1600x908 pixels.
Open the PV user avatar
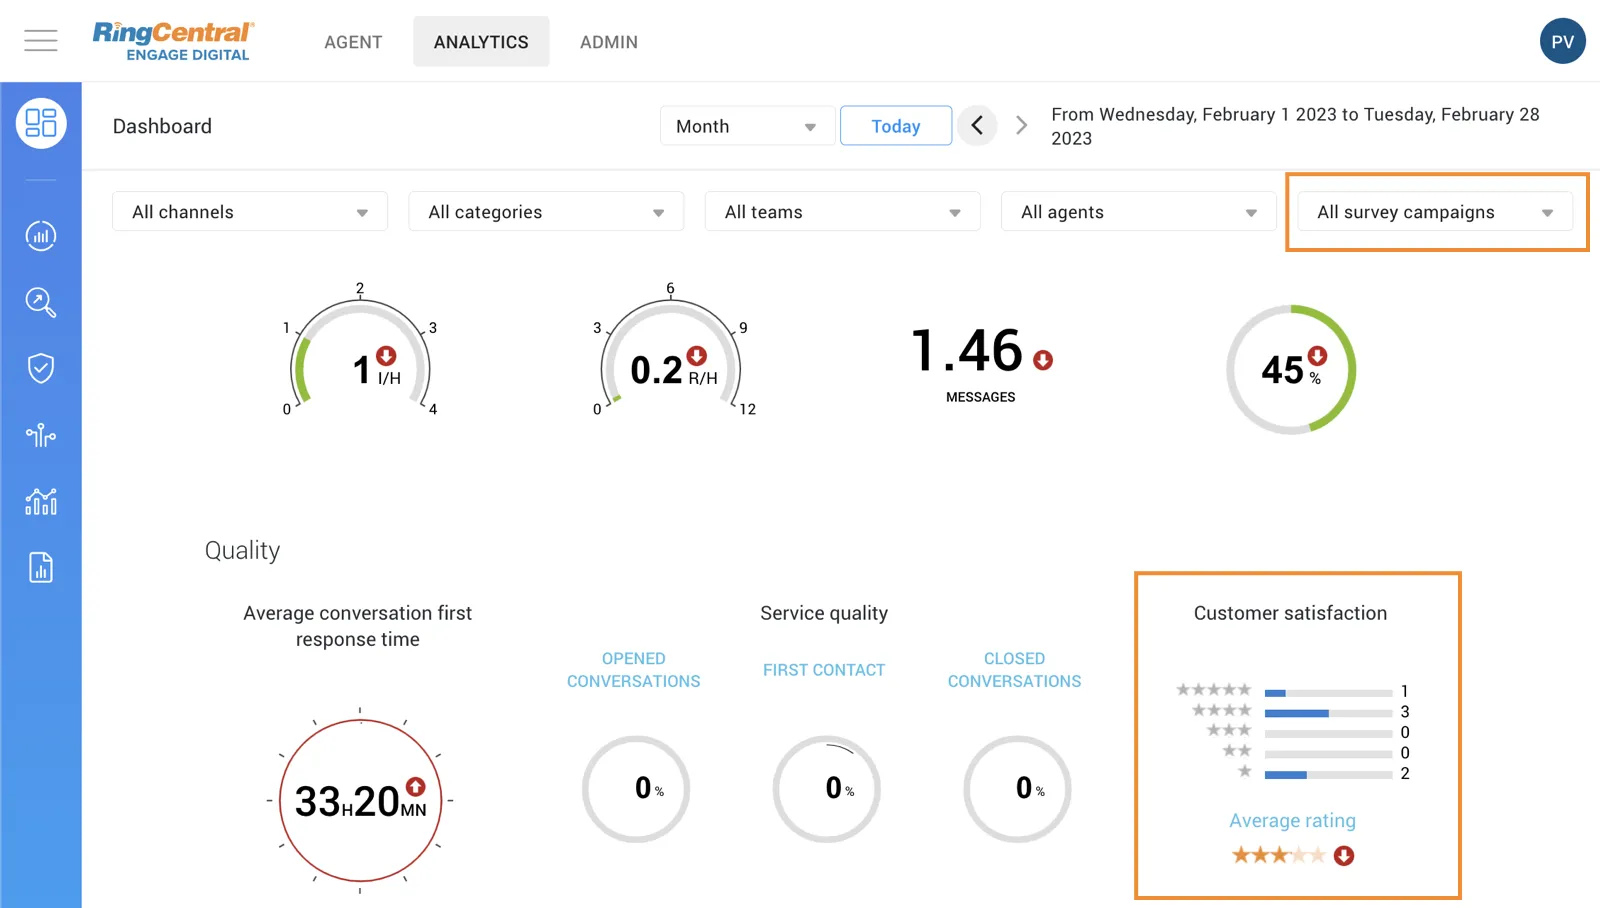tap(1562, 41)
